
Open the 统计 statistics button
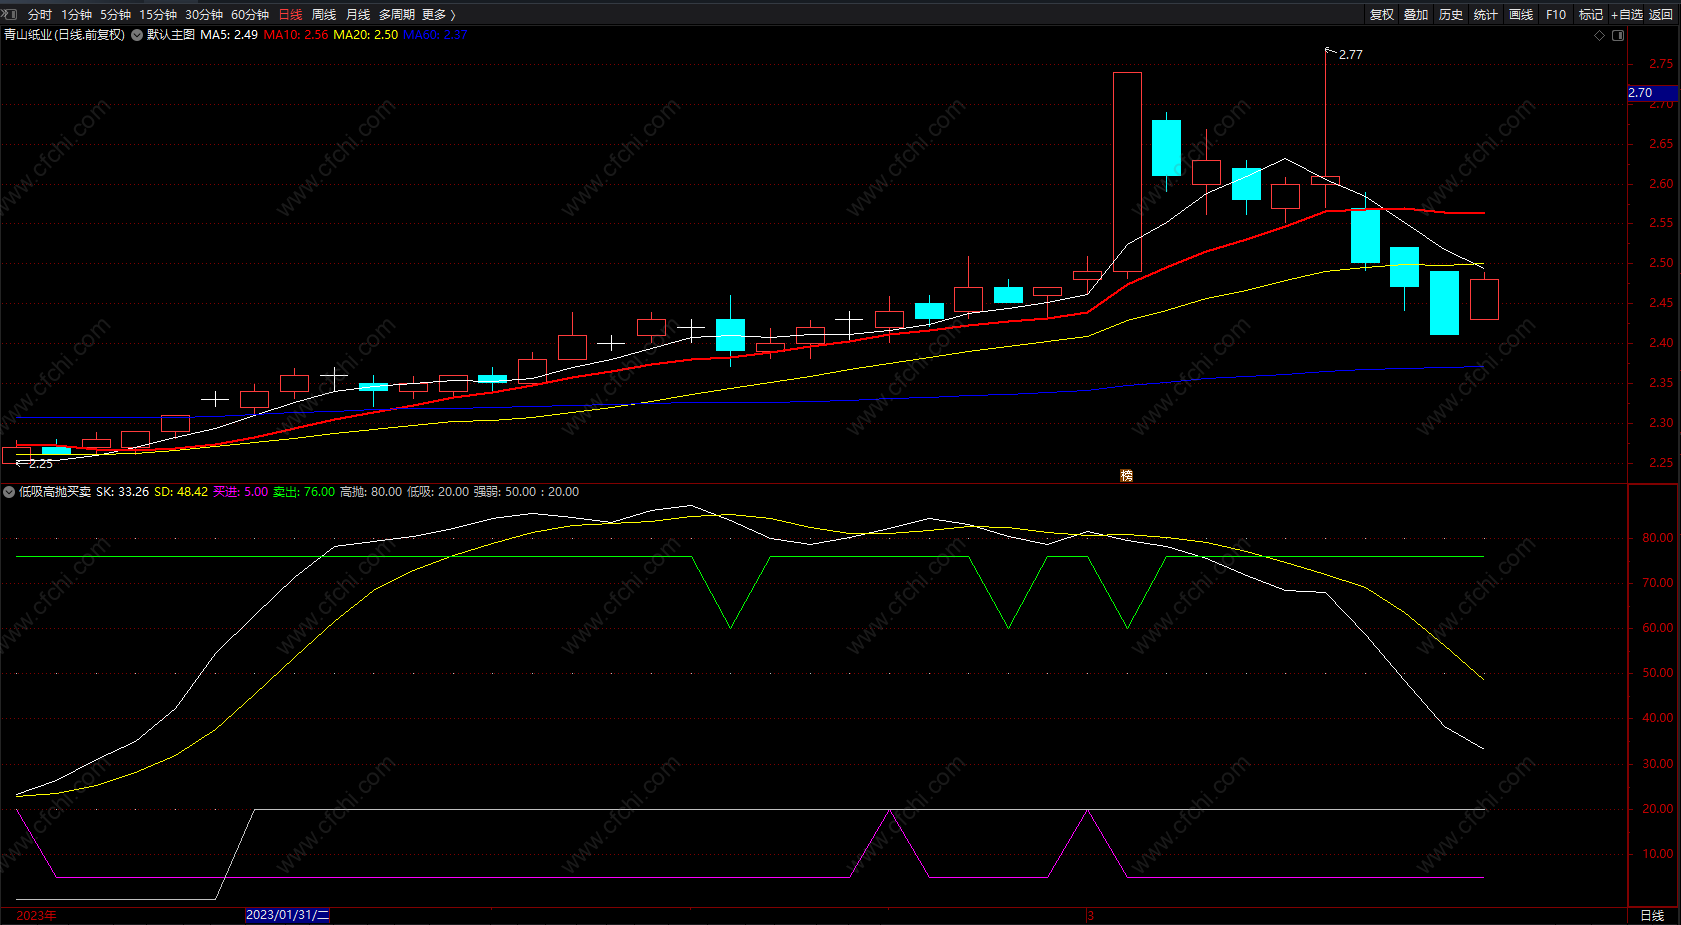(x=1485, y=14)
